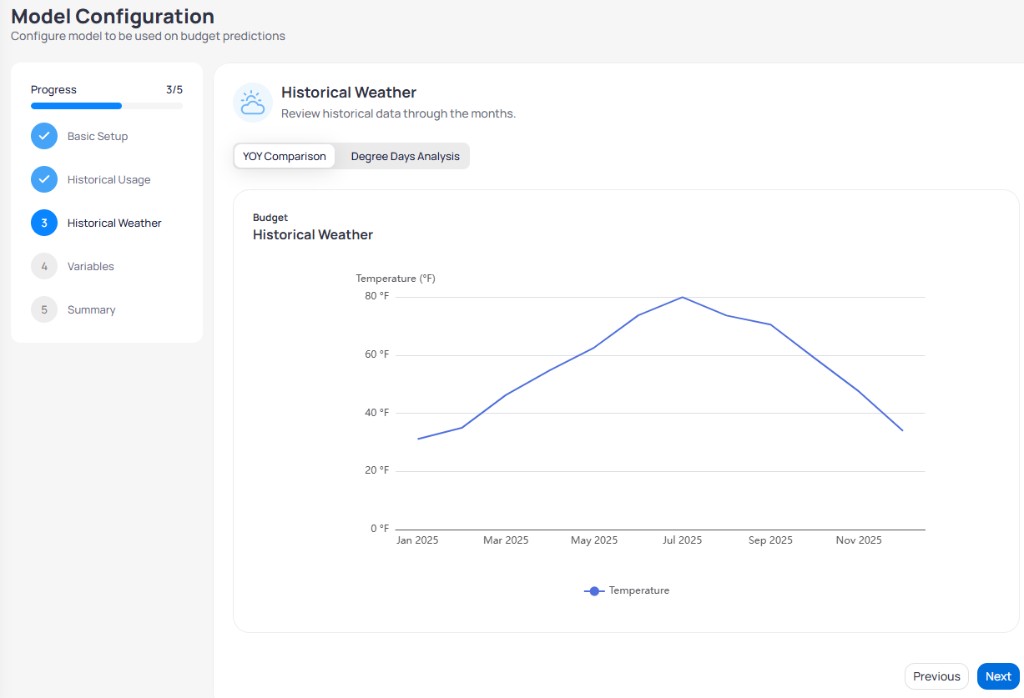This screenshot has height=698, width=1024.
Task: Select the Historical Weather step label
Action: (114, 223)
